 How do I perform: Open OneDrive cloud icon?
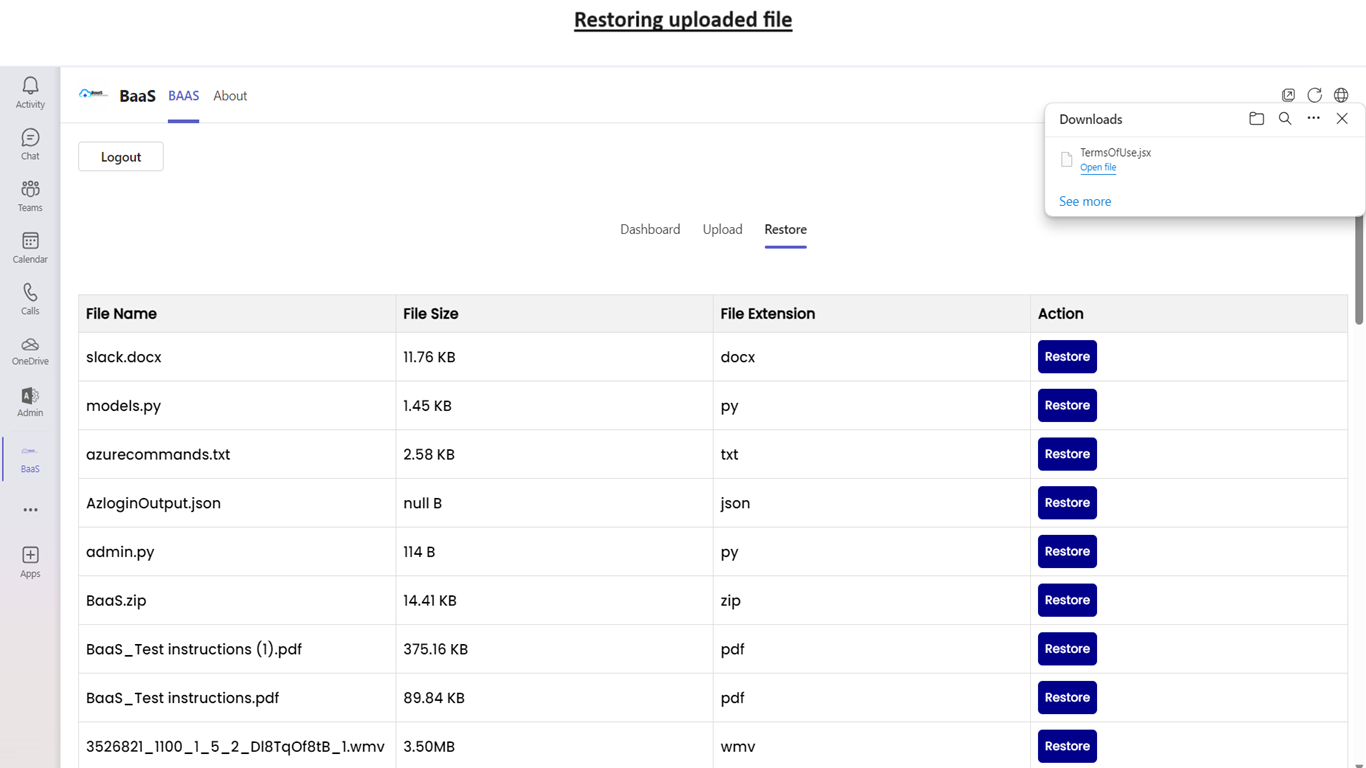point(30,345)
